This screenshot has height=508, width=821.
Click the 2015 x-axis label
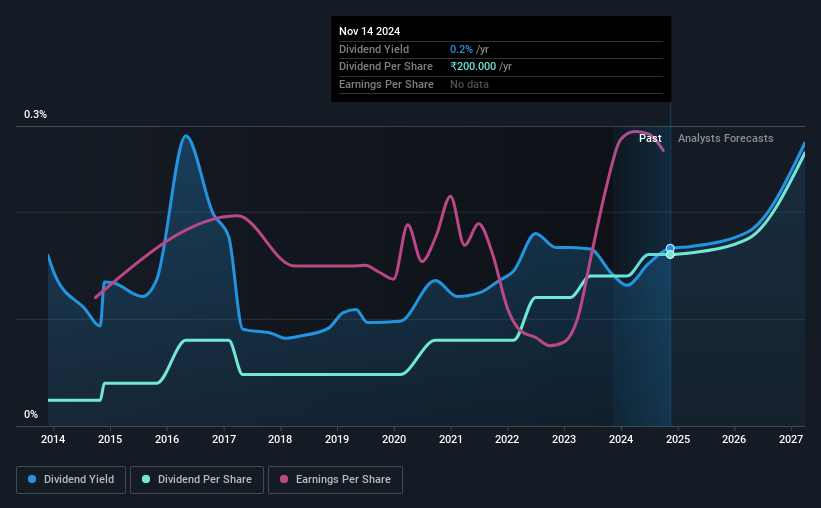tap(110, 439)
